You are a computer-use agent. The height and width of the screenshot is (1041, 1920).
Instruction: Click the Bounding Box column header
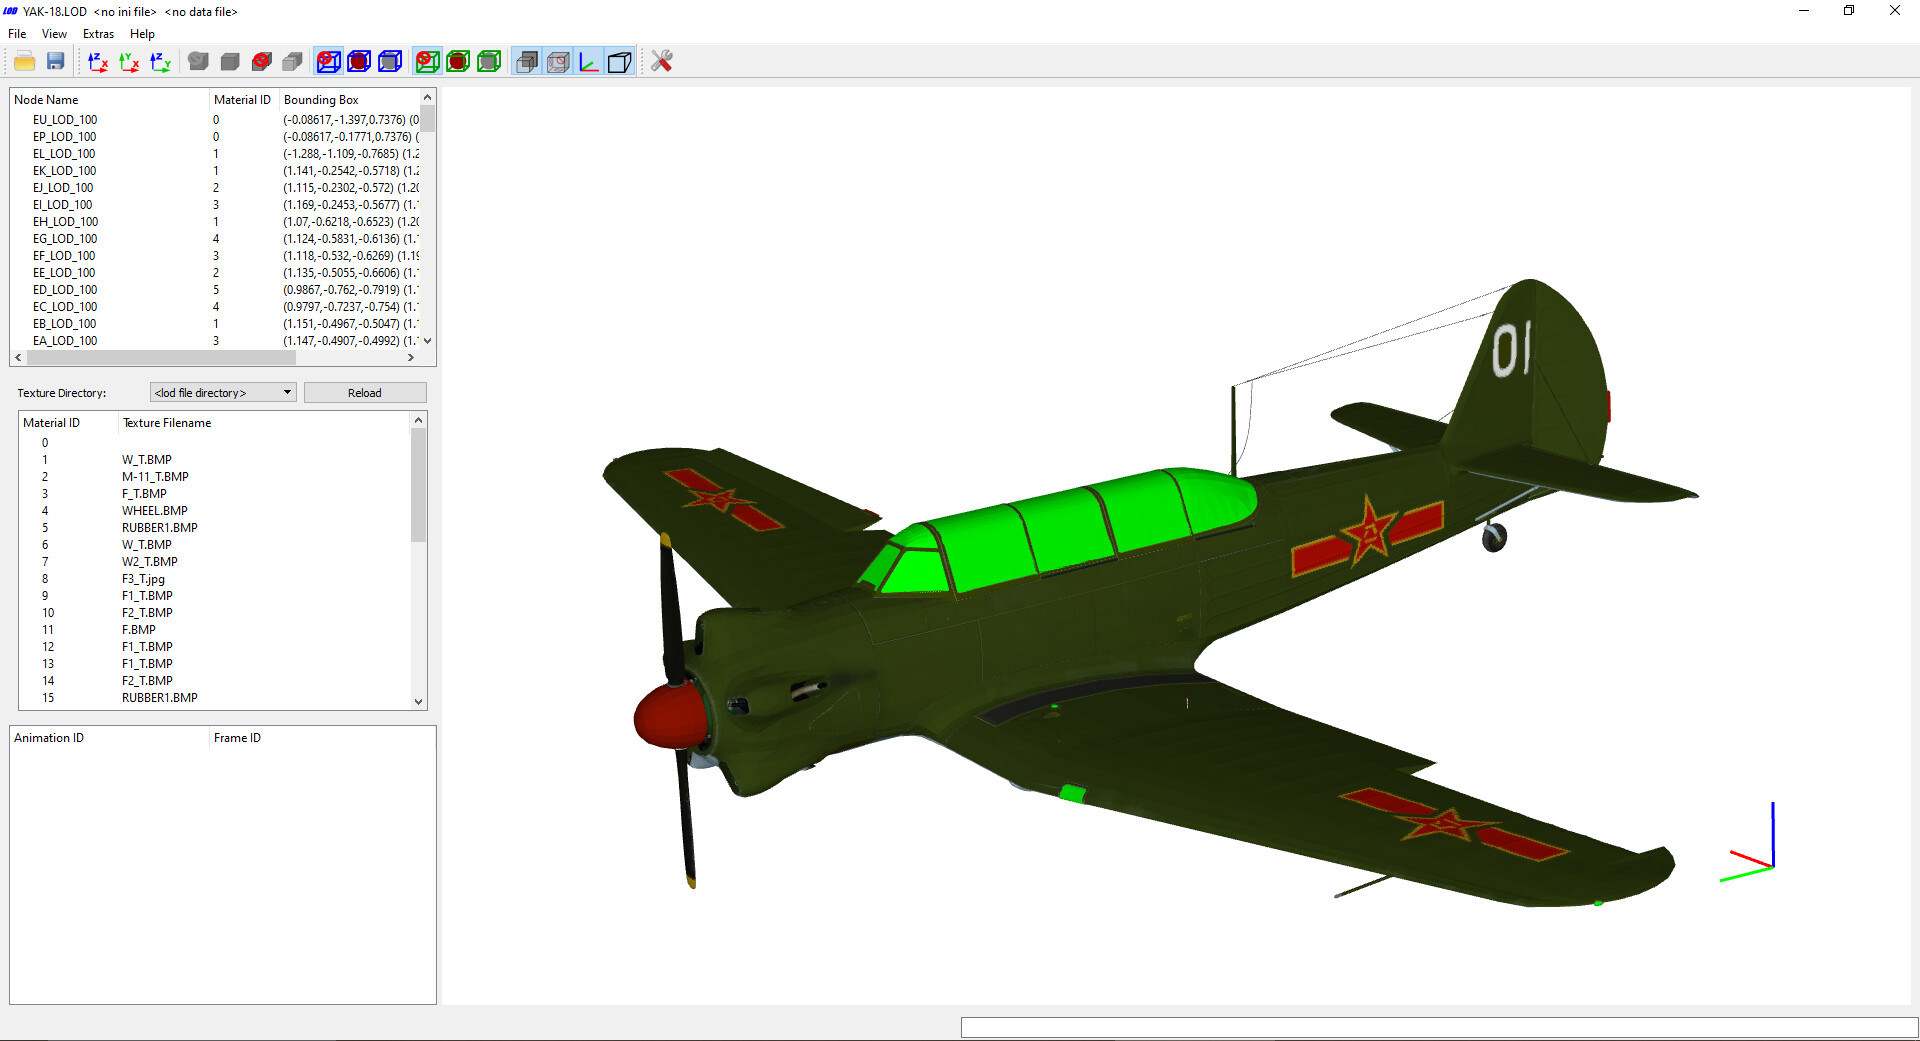[x=321, y=100]
